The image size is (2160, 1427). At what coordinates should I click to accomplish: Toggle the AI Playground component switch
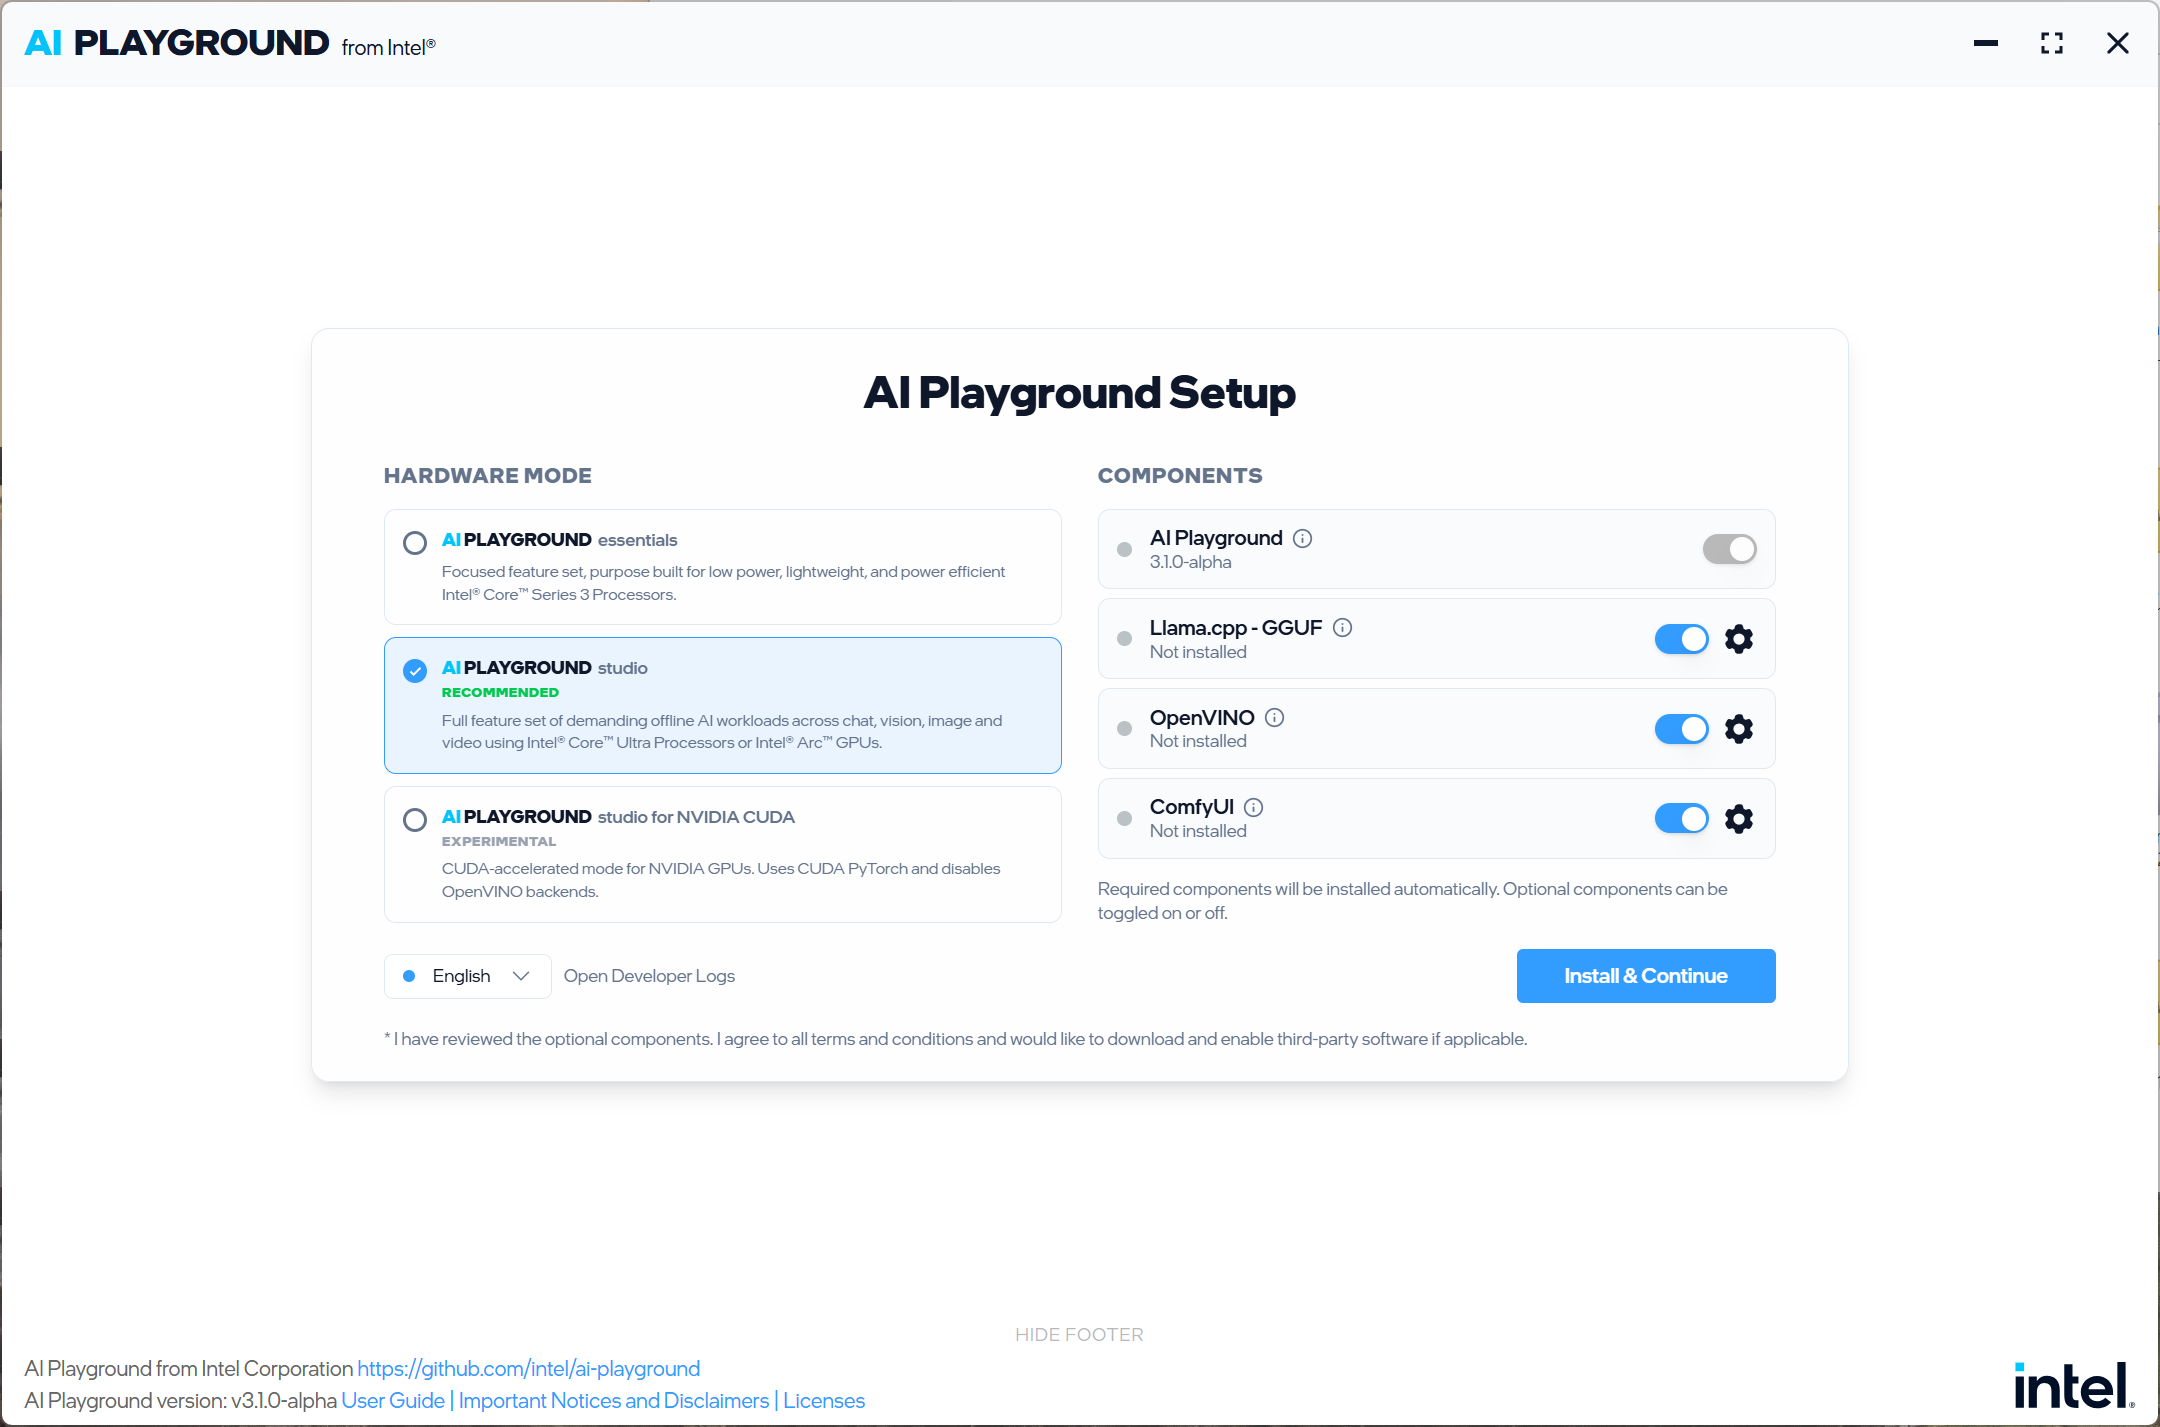click(x=1729, y=549)
